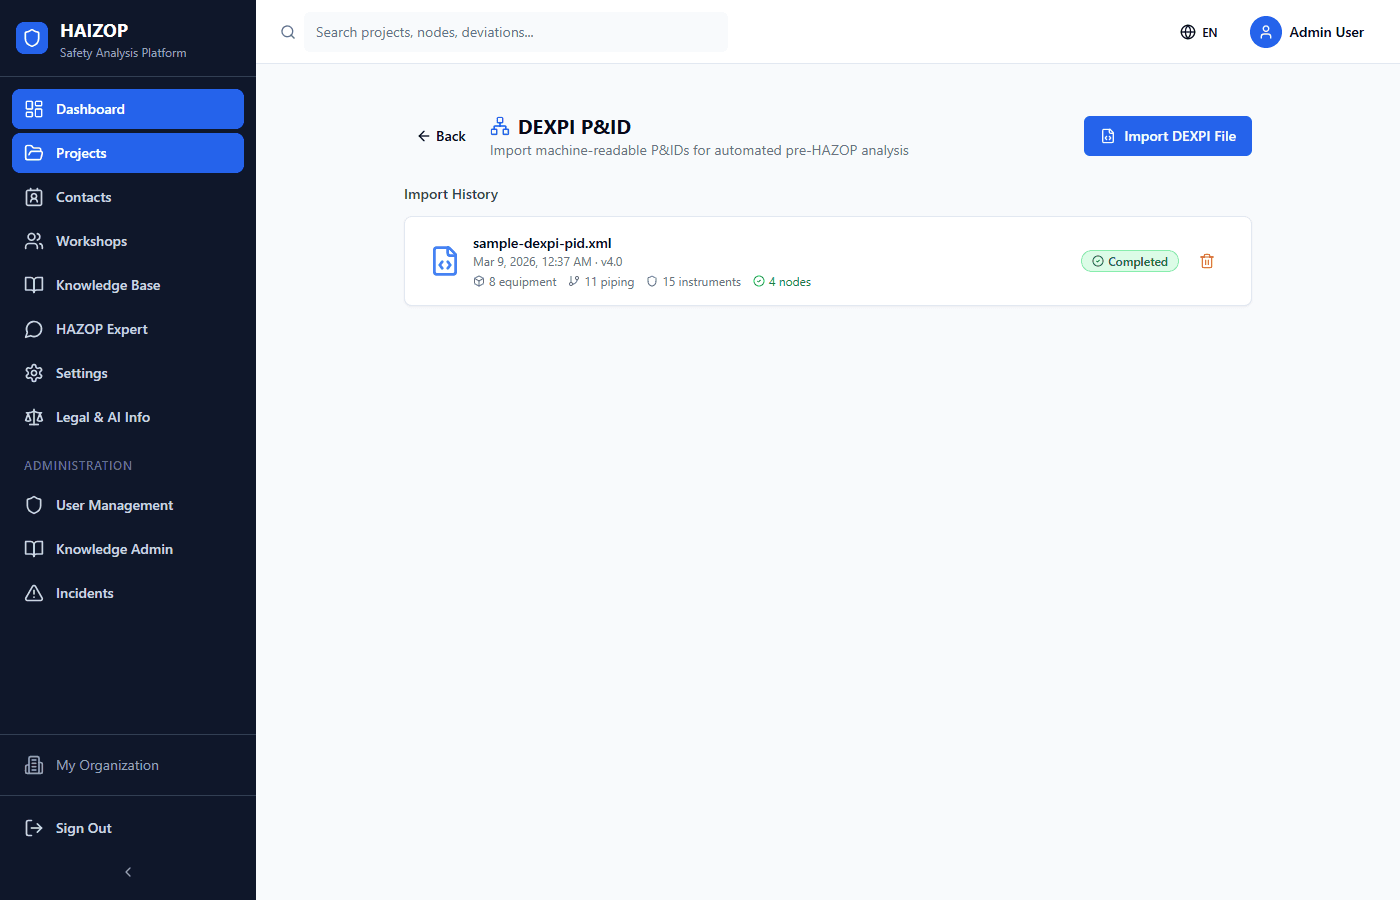
Task: Click the Admin User avatar icon
Action: pos(1265,32)
